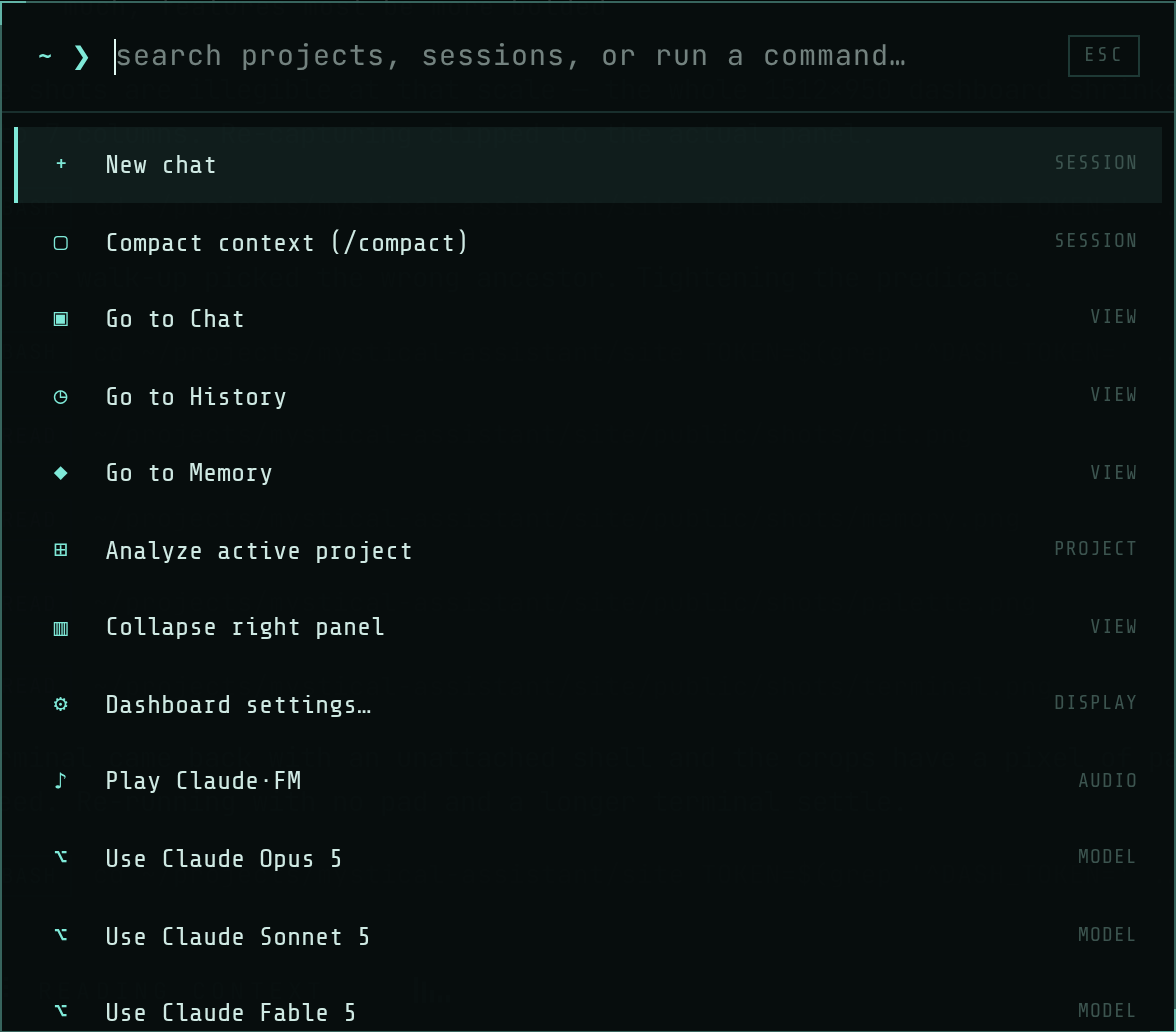Click the music note icon for Play Claude·FM
The image size is (1176, 1032).
pos(62,780)
